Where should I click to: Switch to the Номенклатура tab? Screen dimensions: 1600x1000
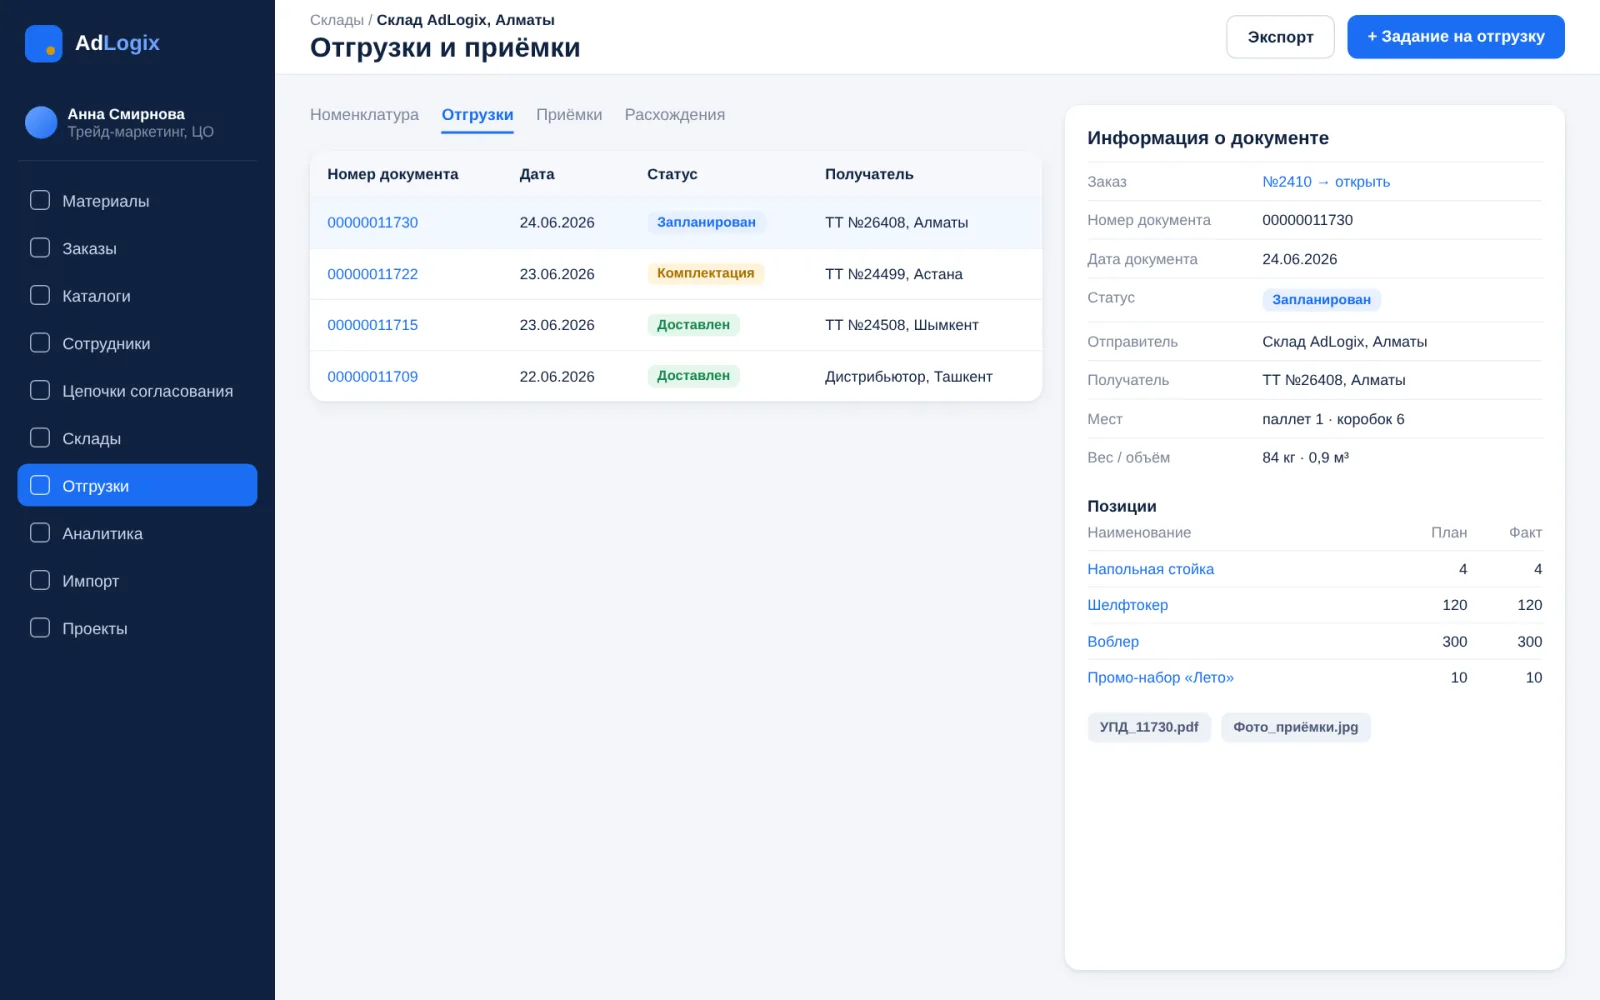(364, 115)
